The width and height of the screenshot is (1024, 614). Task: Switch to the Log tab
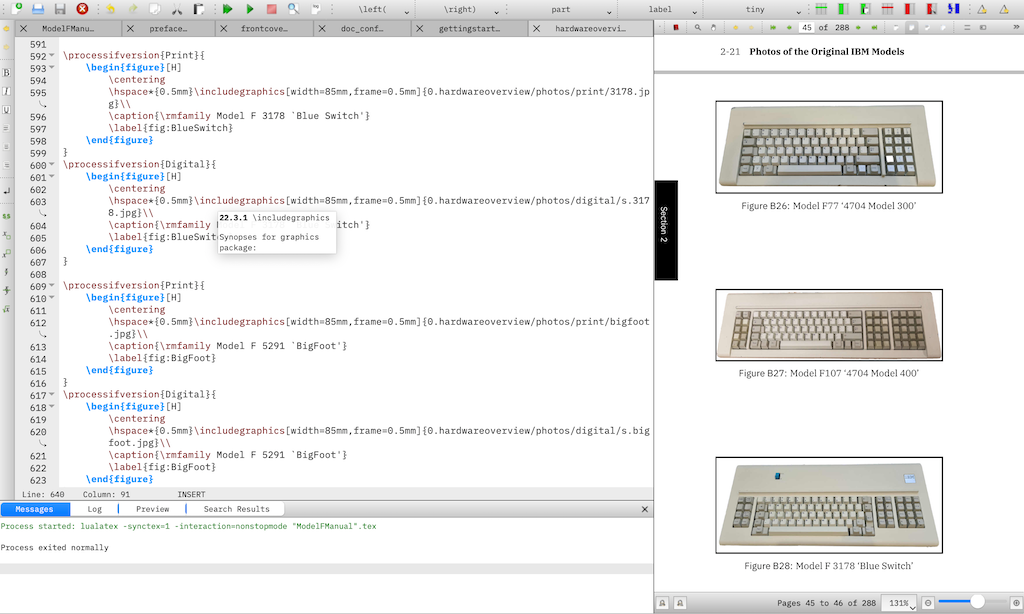coord(95,509)
